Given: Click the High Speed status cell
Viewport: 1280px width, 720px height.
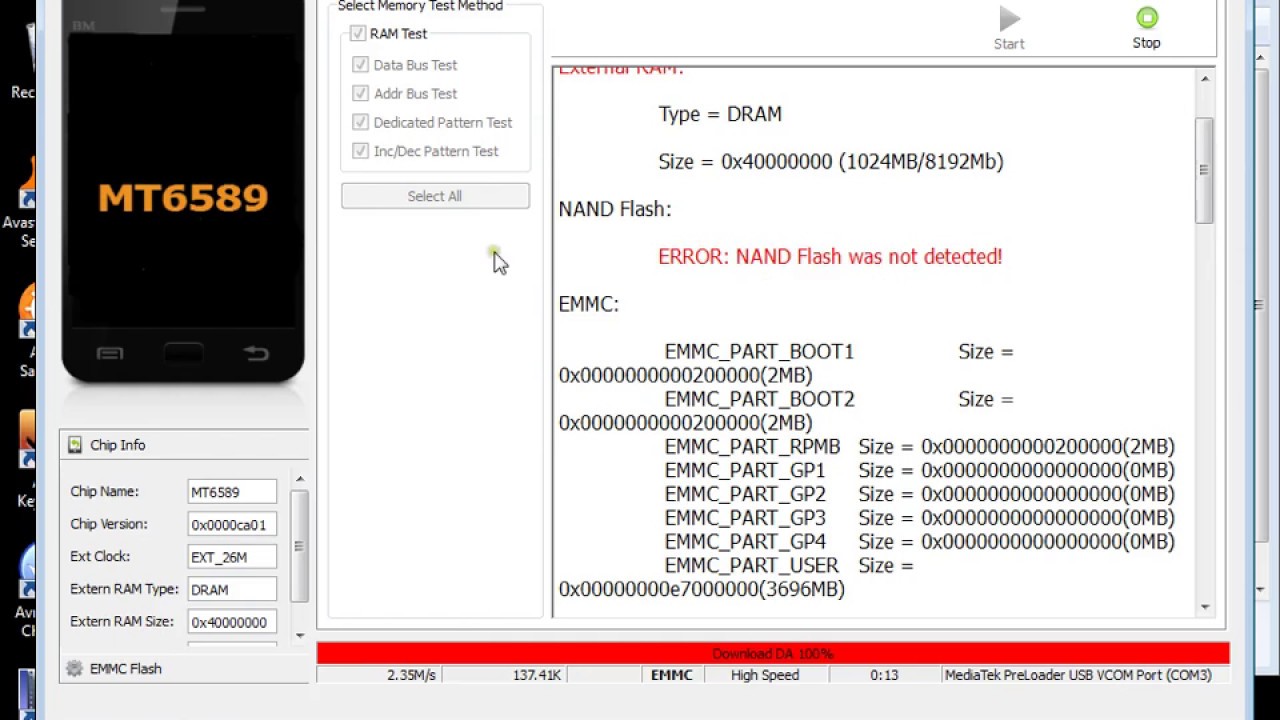Looking at the screenshot, I should click(x=765, y=675).
